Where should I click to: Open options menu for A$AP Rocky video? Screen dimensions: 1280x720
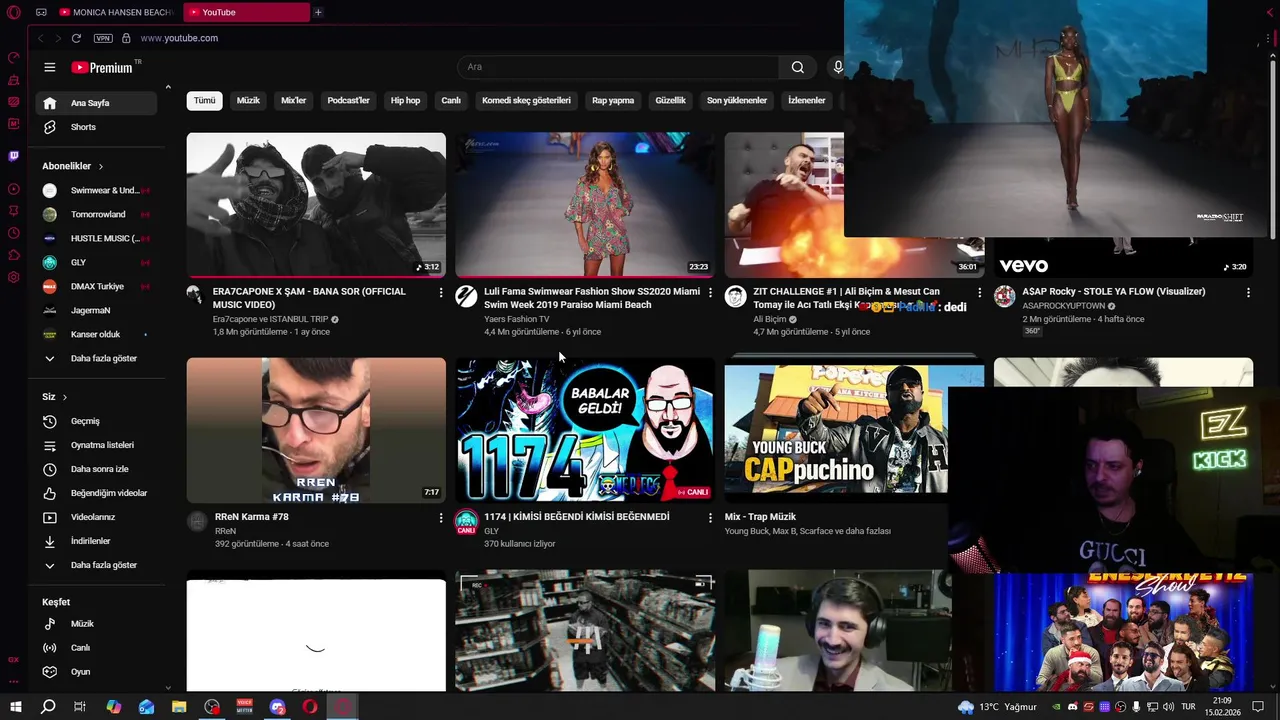(1248, 292)
